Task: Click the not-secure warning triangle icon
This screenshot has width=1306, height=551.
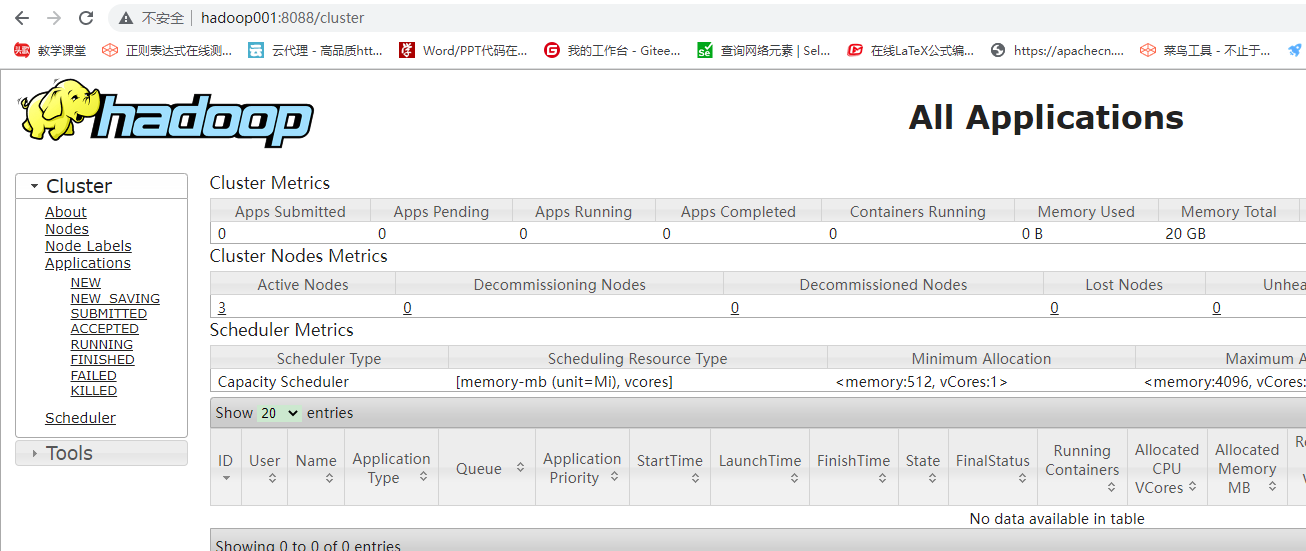Action: [125, 18]
